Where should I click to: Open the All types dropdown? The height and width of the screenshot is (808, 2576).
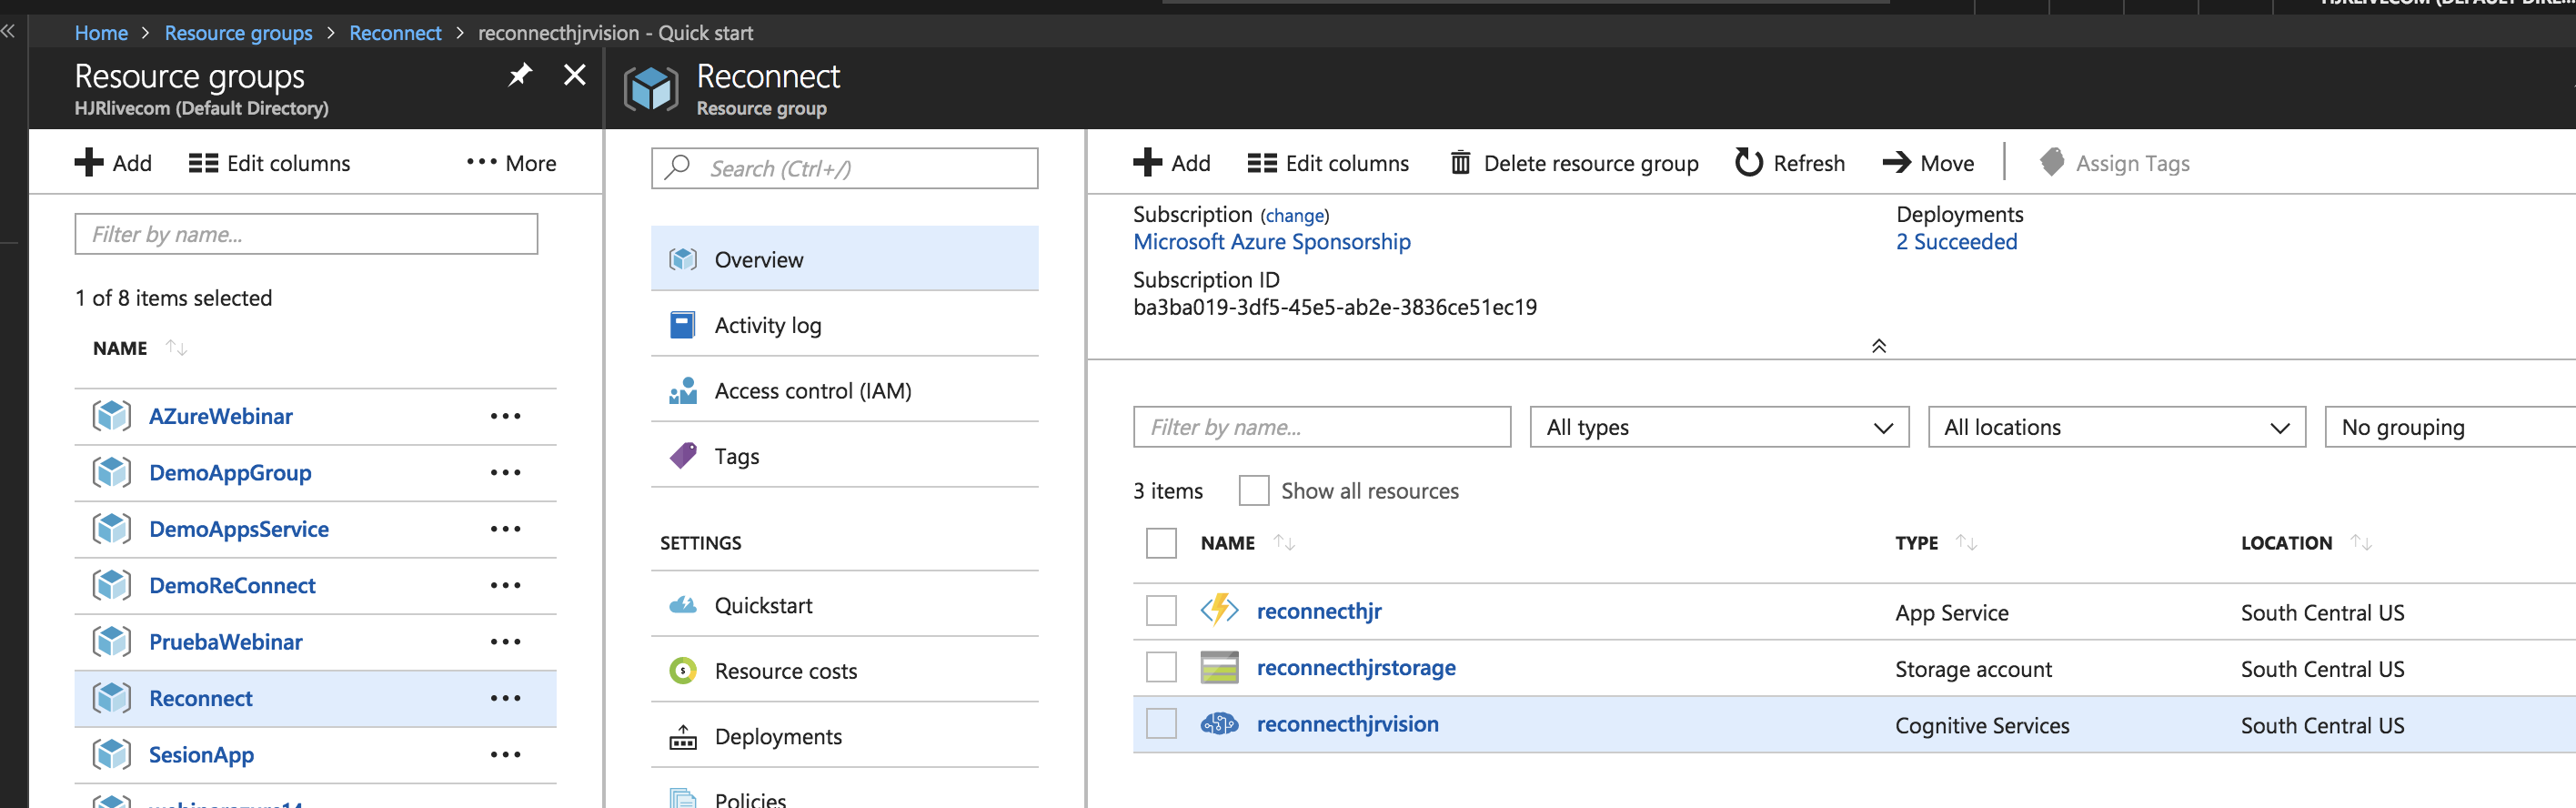click(x=1719, y=427)
